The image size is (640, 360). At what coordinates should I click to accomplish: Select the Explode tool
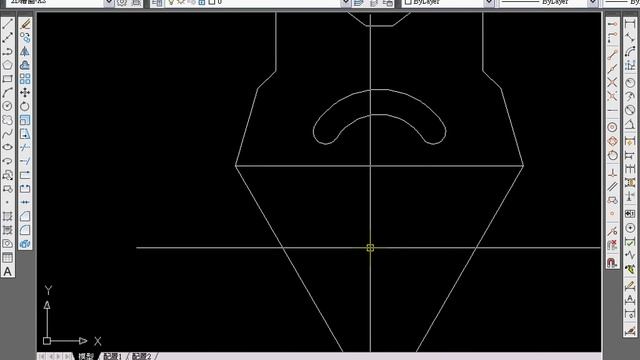pyautogui.click(x=25, y=244)
